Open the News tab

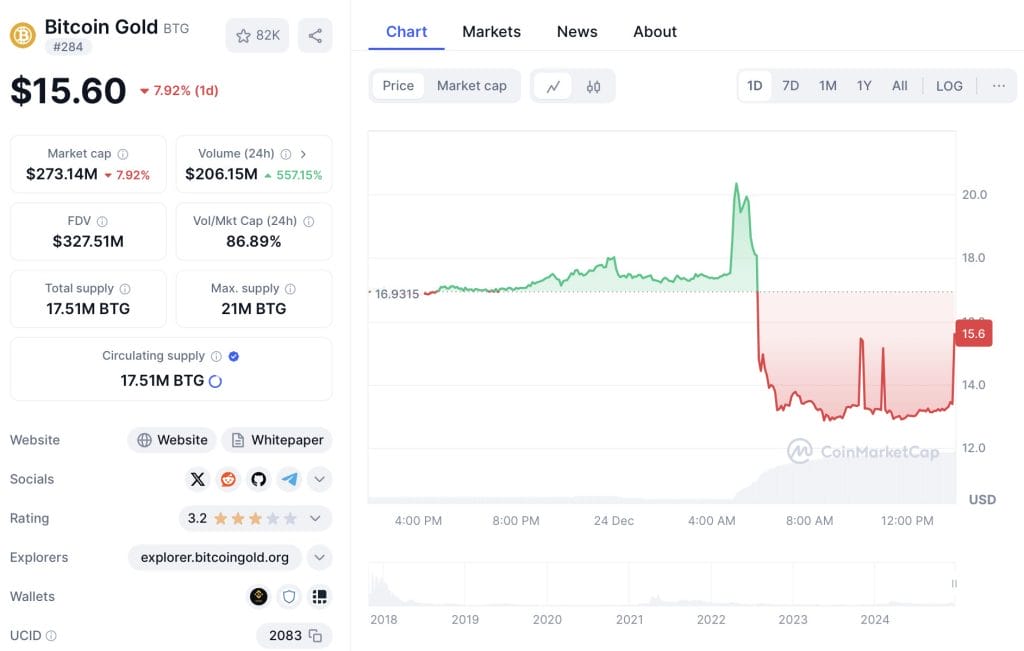click(577, 31)
